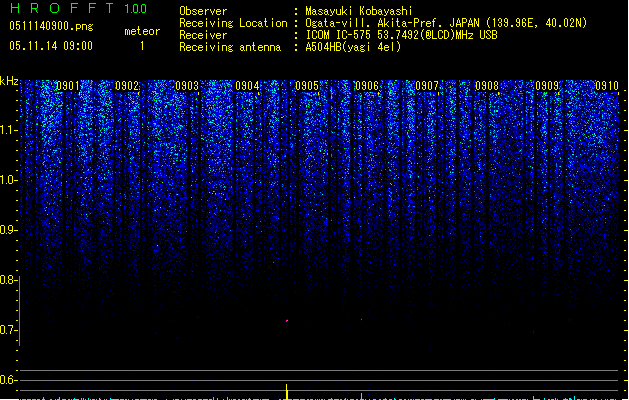Click the 'Receiving antenna' label

230,47
